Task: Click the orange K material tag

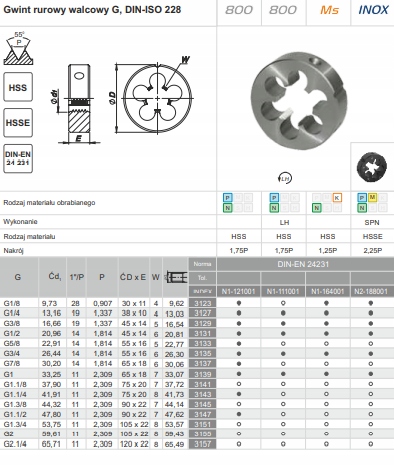Action: pyautogui.click(x=337, y=198)
